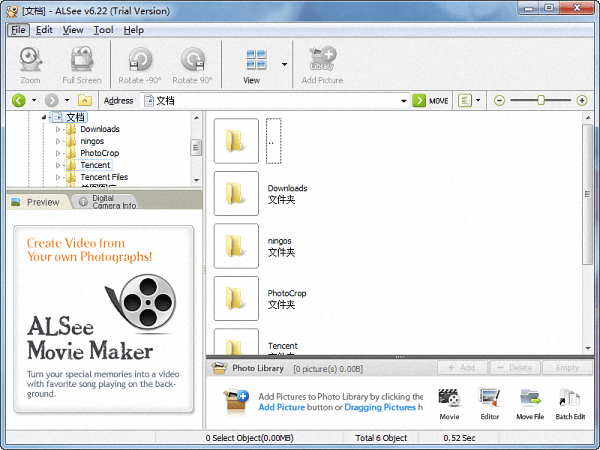Select Tencent Files in folder tree

point(104,177)
